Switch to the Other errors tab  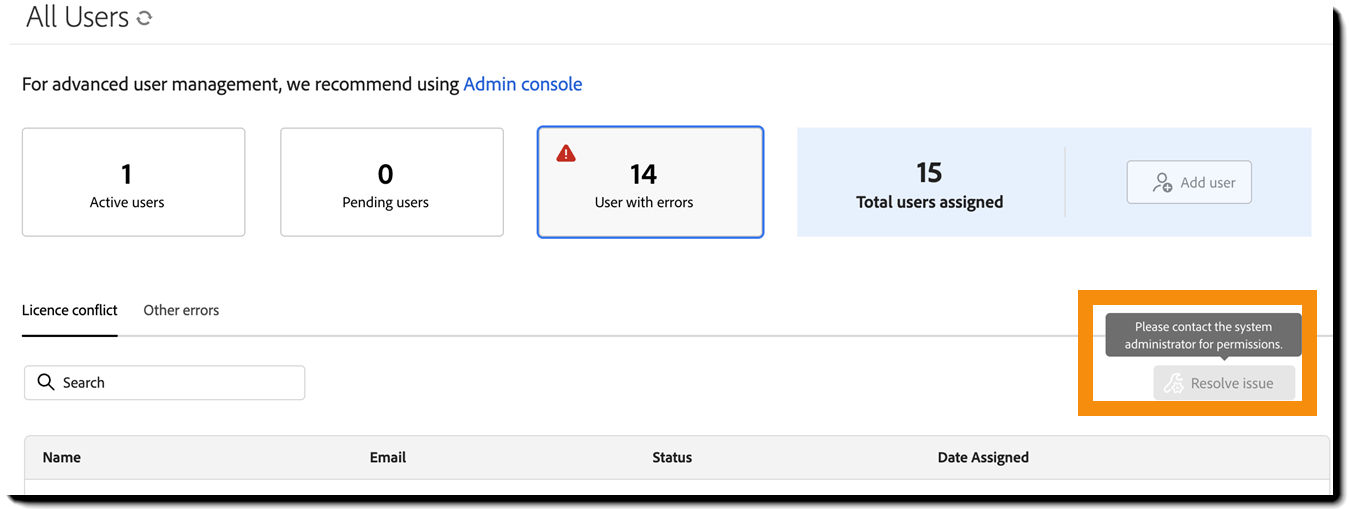(x=181, y=310)
